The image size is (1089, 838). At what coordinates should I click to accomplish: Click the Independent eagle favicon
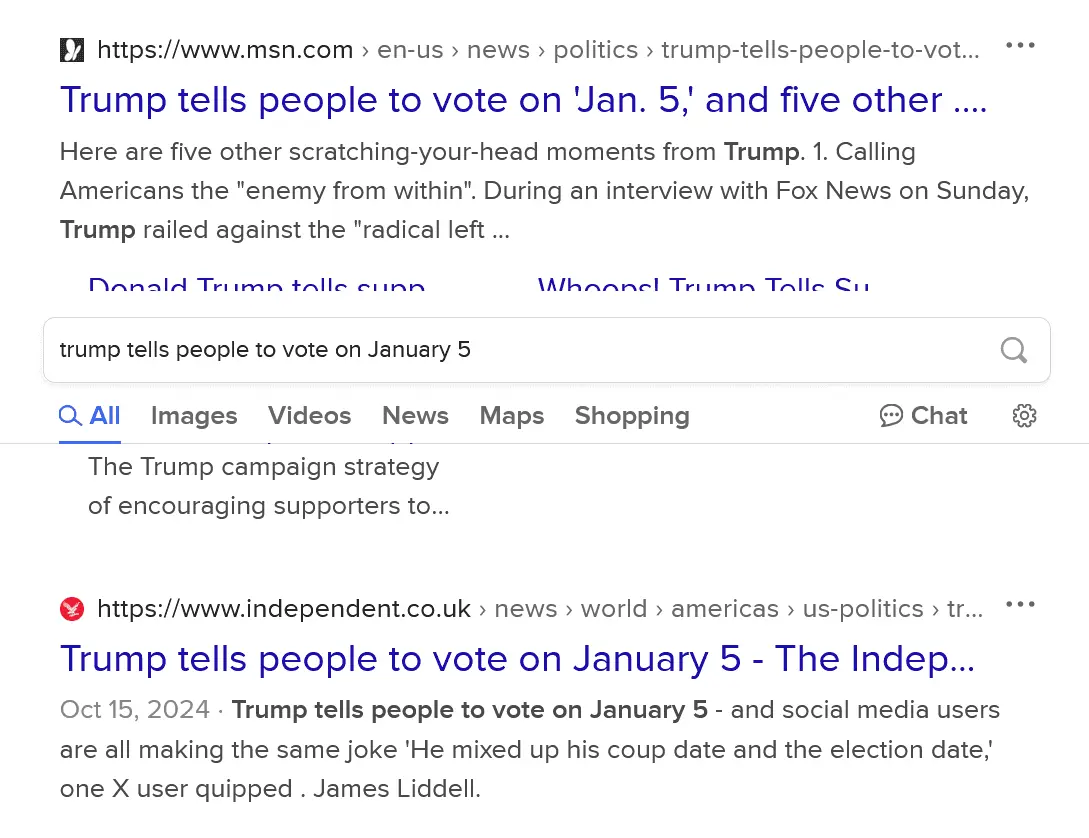click(72, 608)
